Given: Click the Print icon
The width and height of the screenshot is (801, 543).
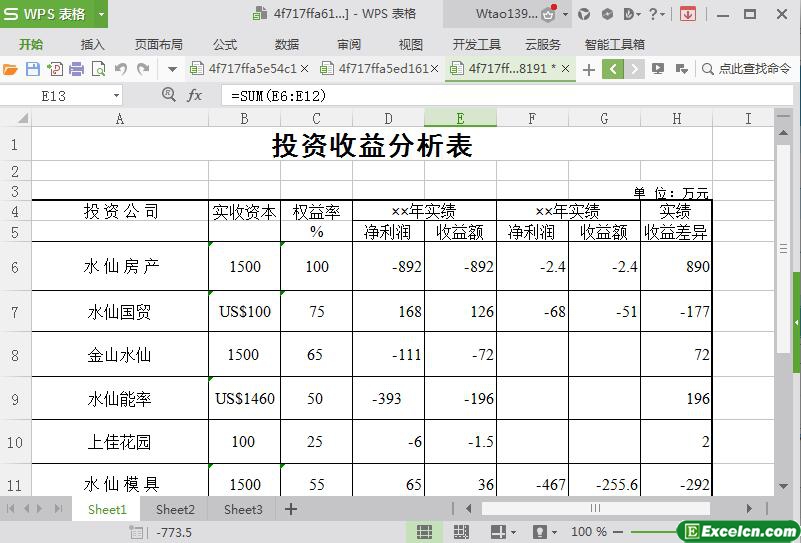Looking at the screenshot, I should 76,68.
